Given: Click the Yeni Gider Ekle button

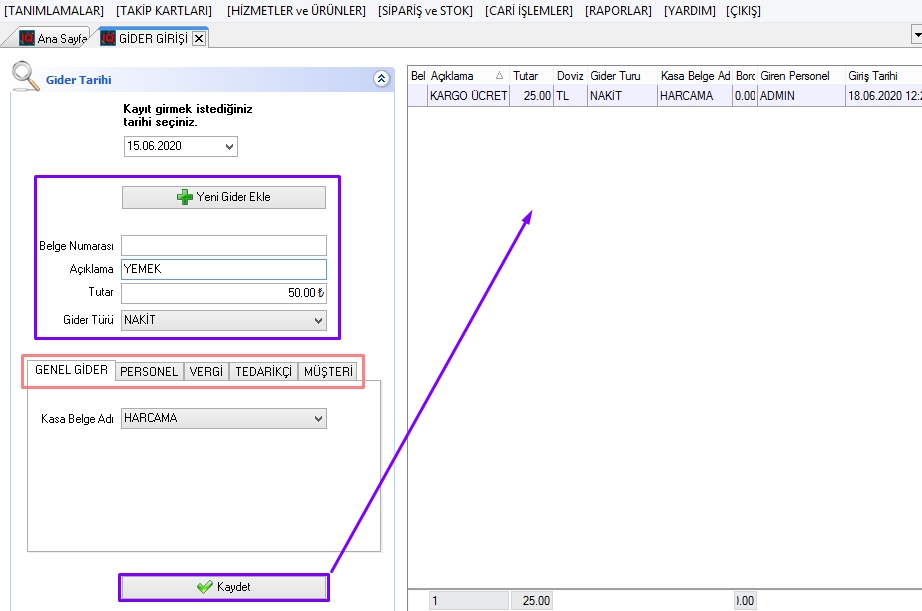Looking at the screenshot, I should [224, 197].
